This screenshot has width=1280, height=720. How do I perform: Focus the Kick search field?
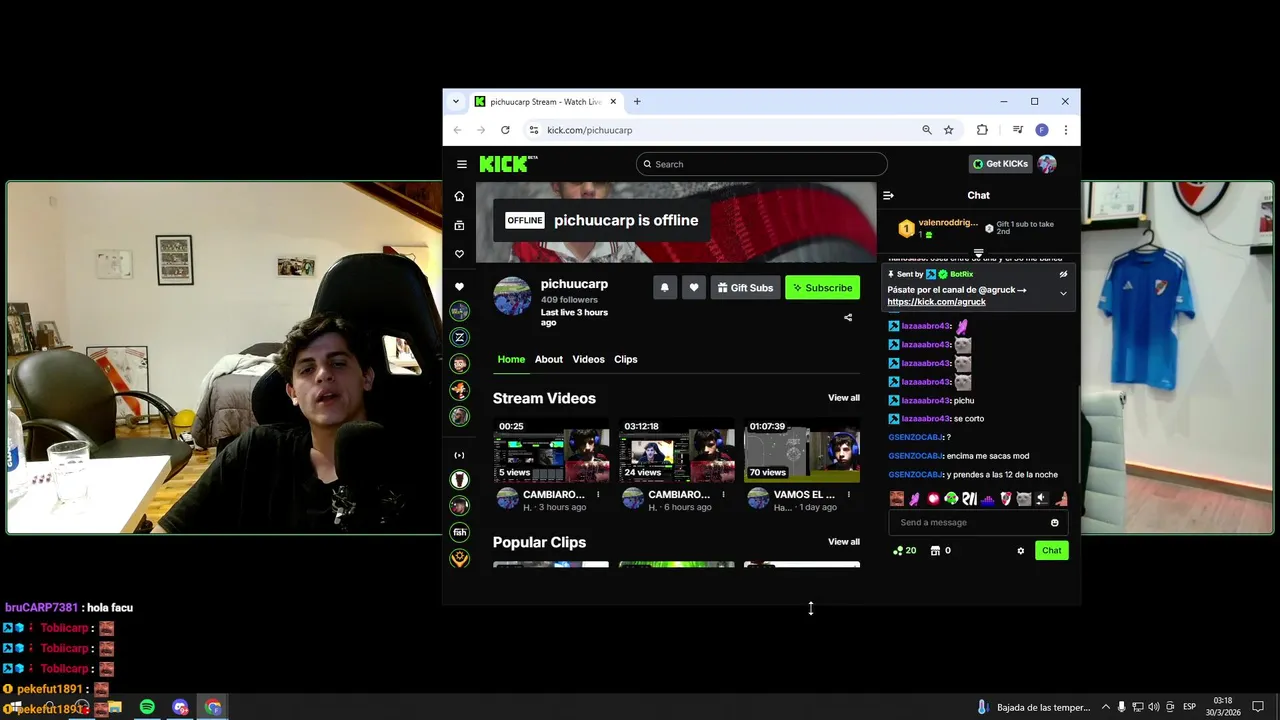tap(761, 164)
